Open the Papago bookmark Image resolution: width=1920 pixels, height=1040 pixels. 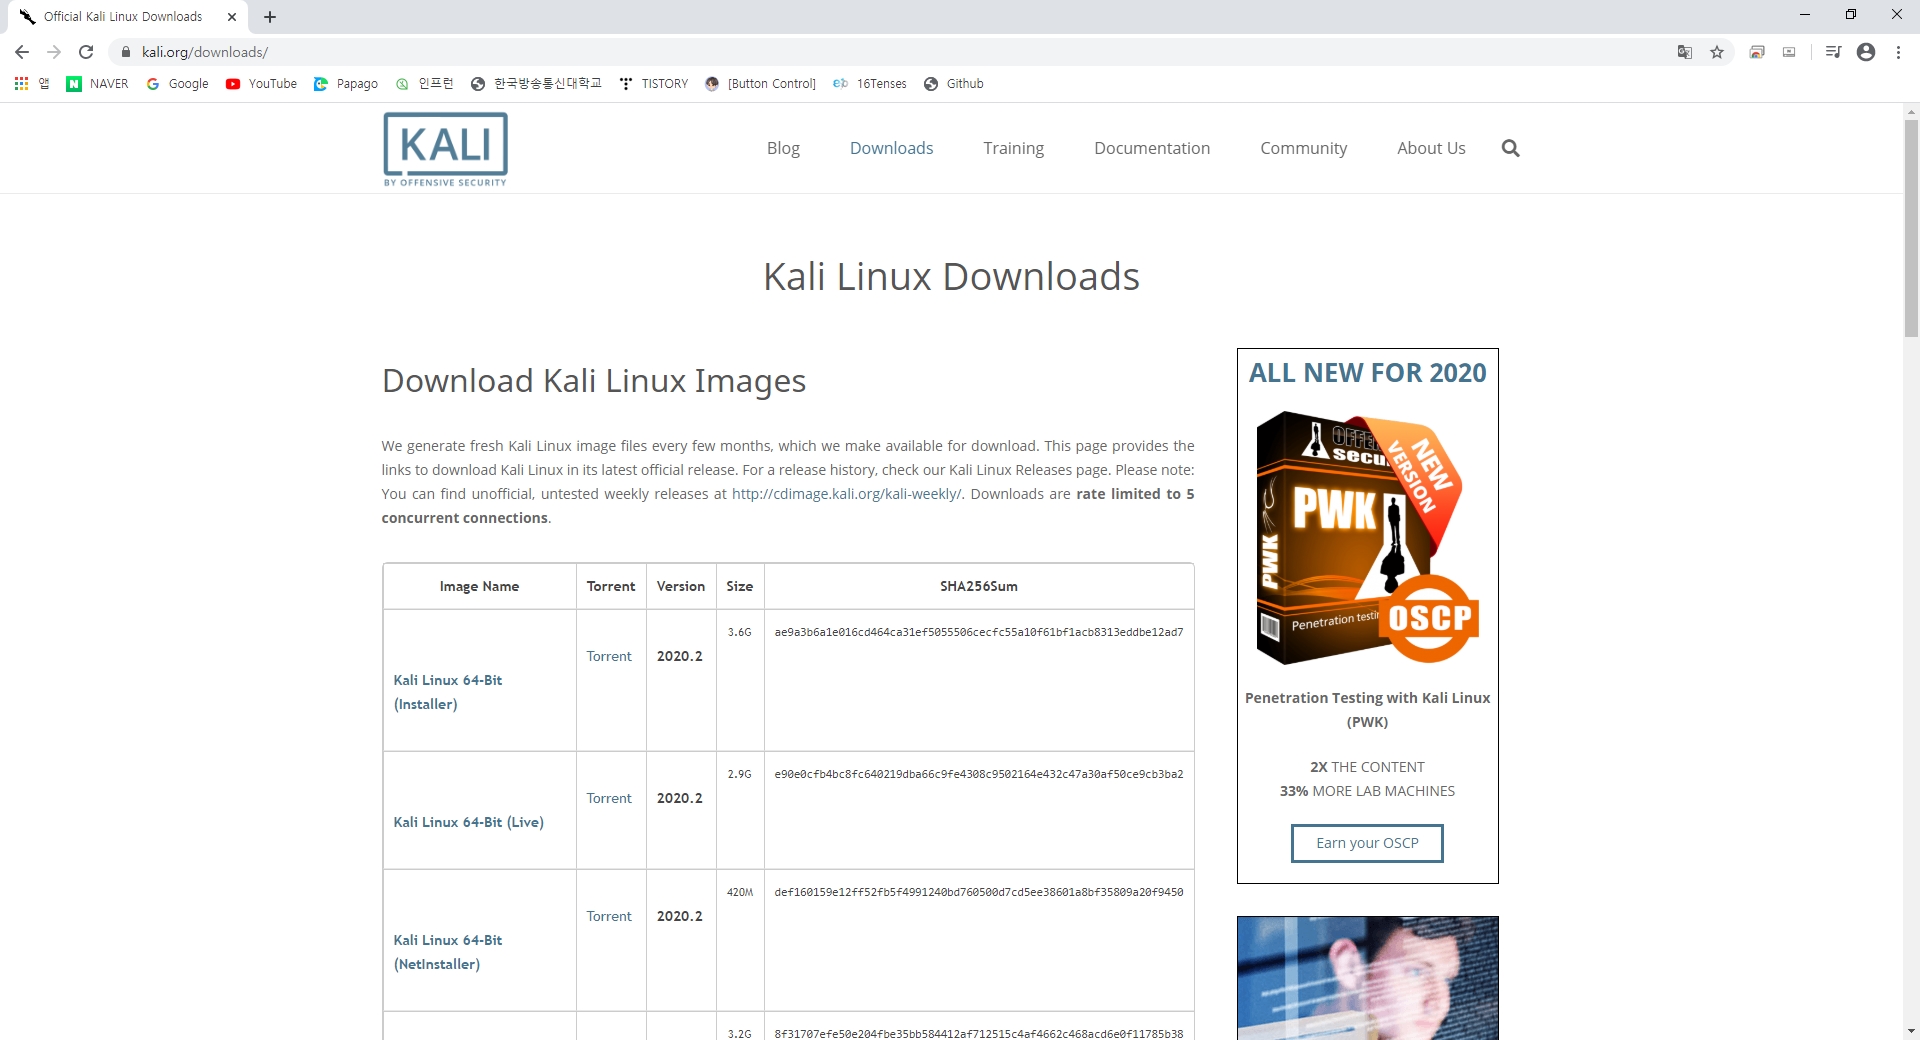coord(346,84)
